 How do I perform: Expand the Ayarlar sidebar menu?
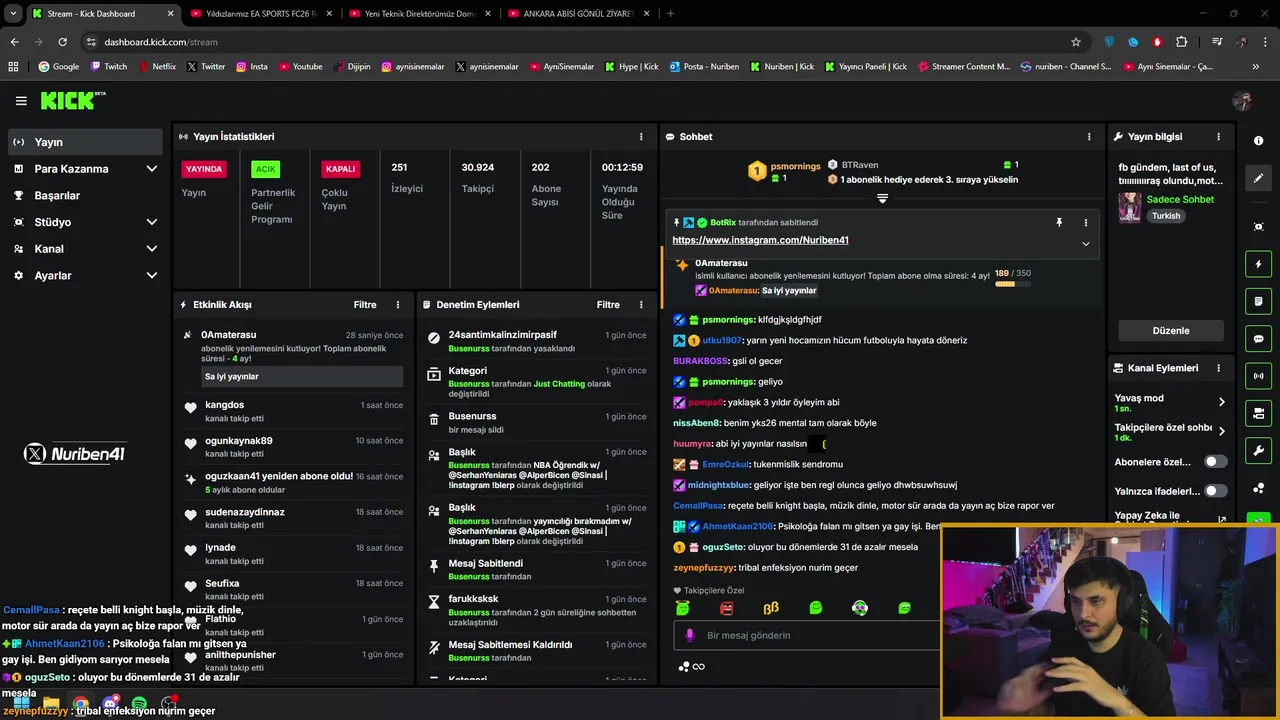tap(85, 275)
